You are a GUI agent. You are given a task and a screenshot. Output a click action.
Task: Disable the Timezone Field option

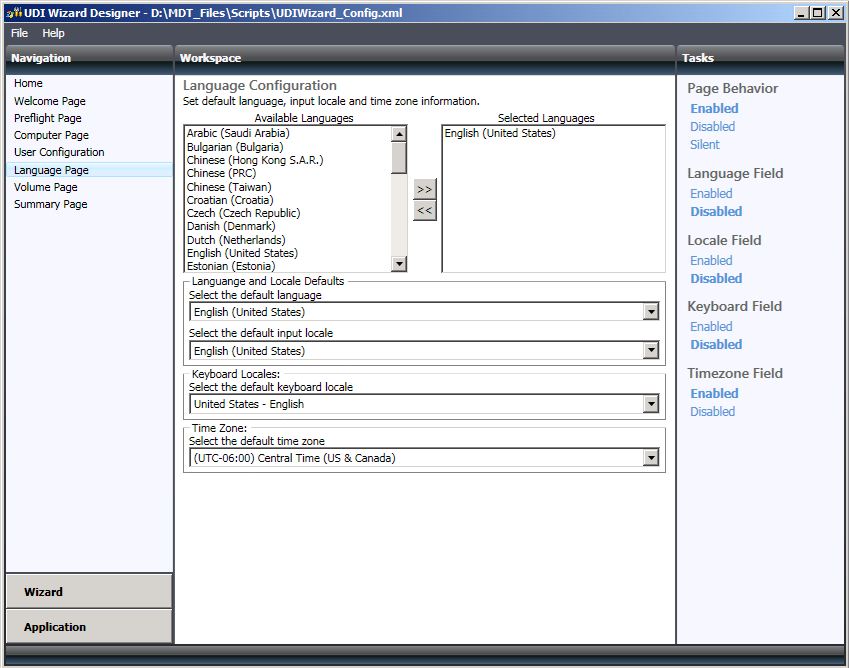(x=712, y=411)
